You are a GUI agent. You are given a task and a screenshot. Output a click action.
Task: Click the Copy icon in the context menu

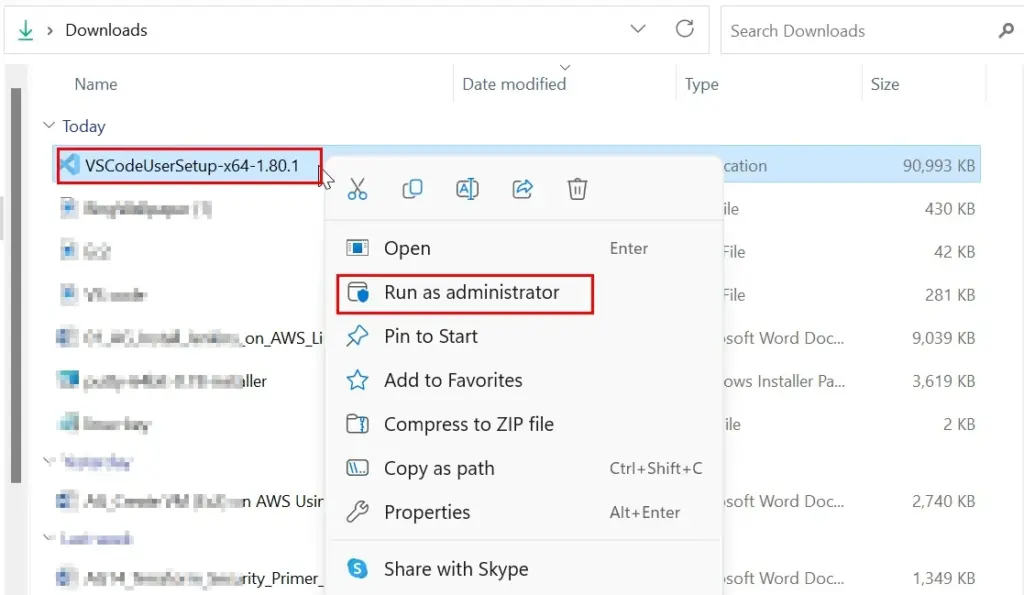(412, 189)
